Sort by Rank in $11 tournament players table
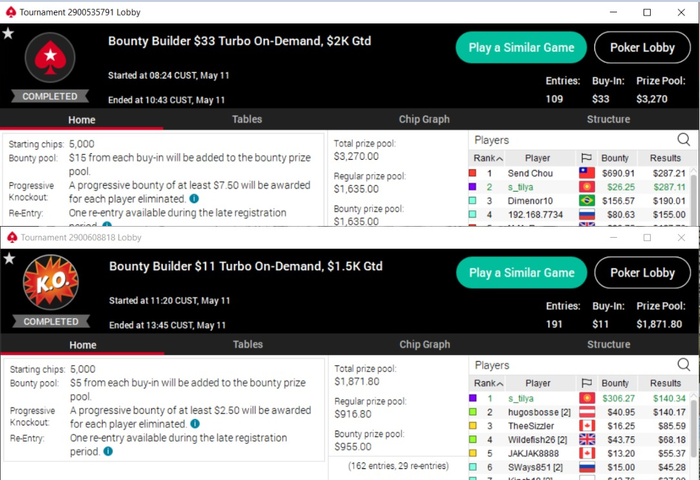The image size is (700, 480). [x=488, y=383]
